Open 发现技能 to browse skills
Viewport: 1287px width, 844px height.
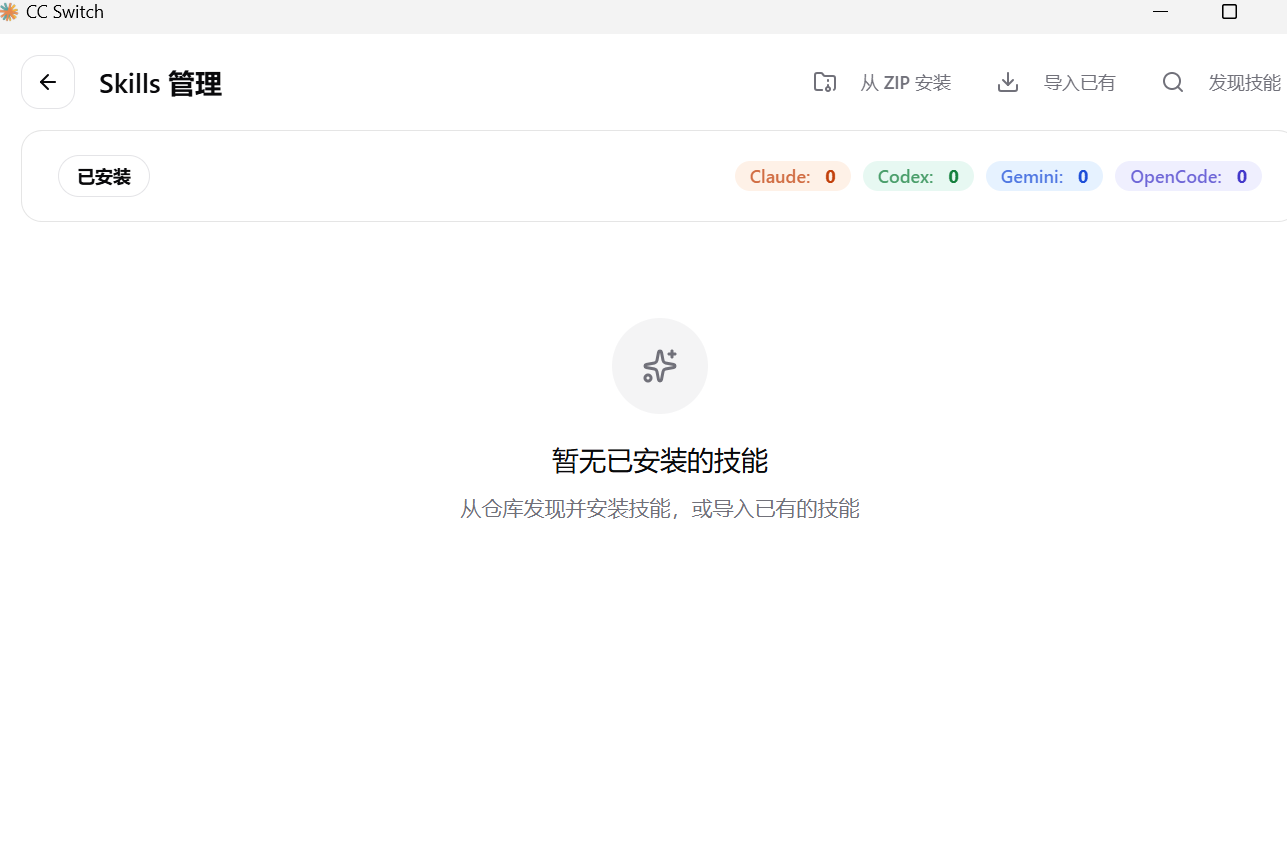[1245, 83]
